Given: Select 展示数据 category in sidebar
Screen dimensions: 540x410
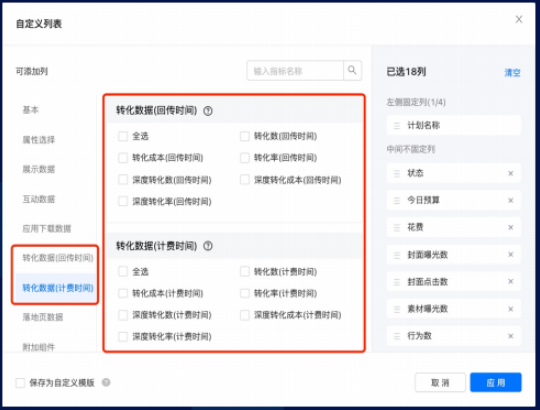Looking at the screenshot, I should 39,169.
